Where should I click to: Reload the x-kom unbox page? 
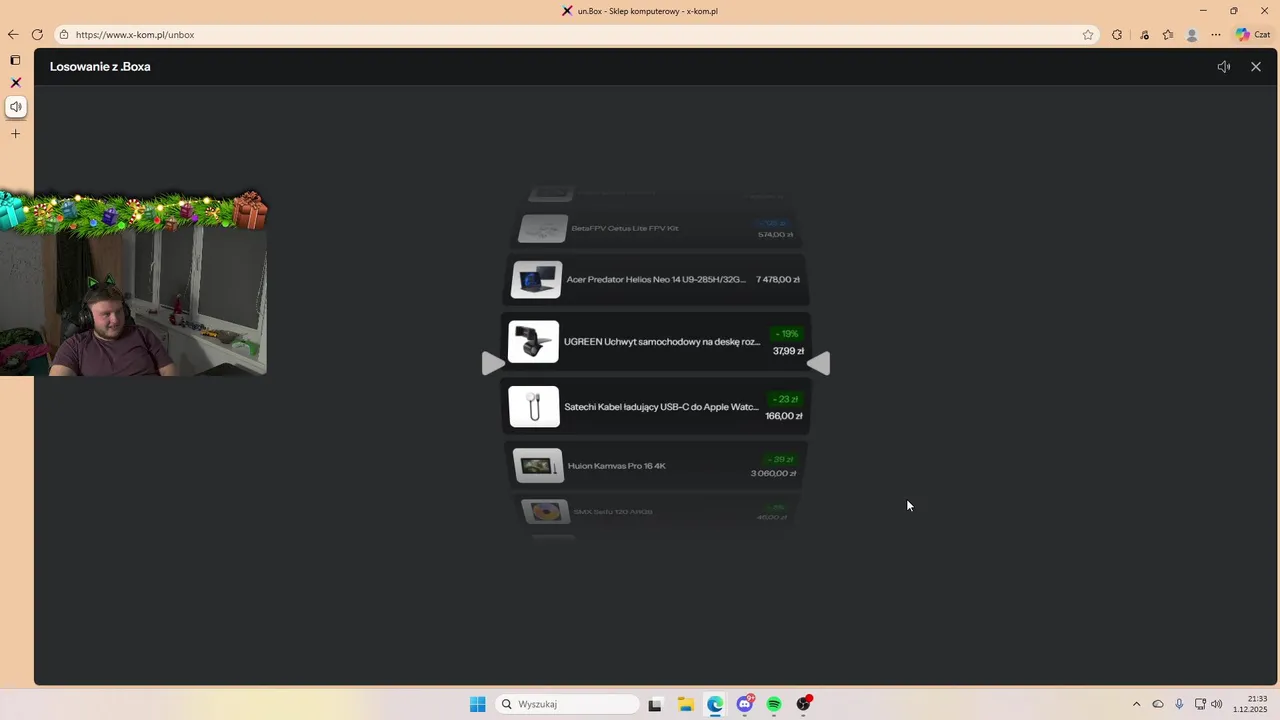[x=37, y=34]
